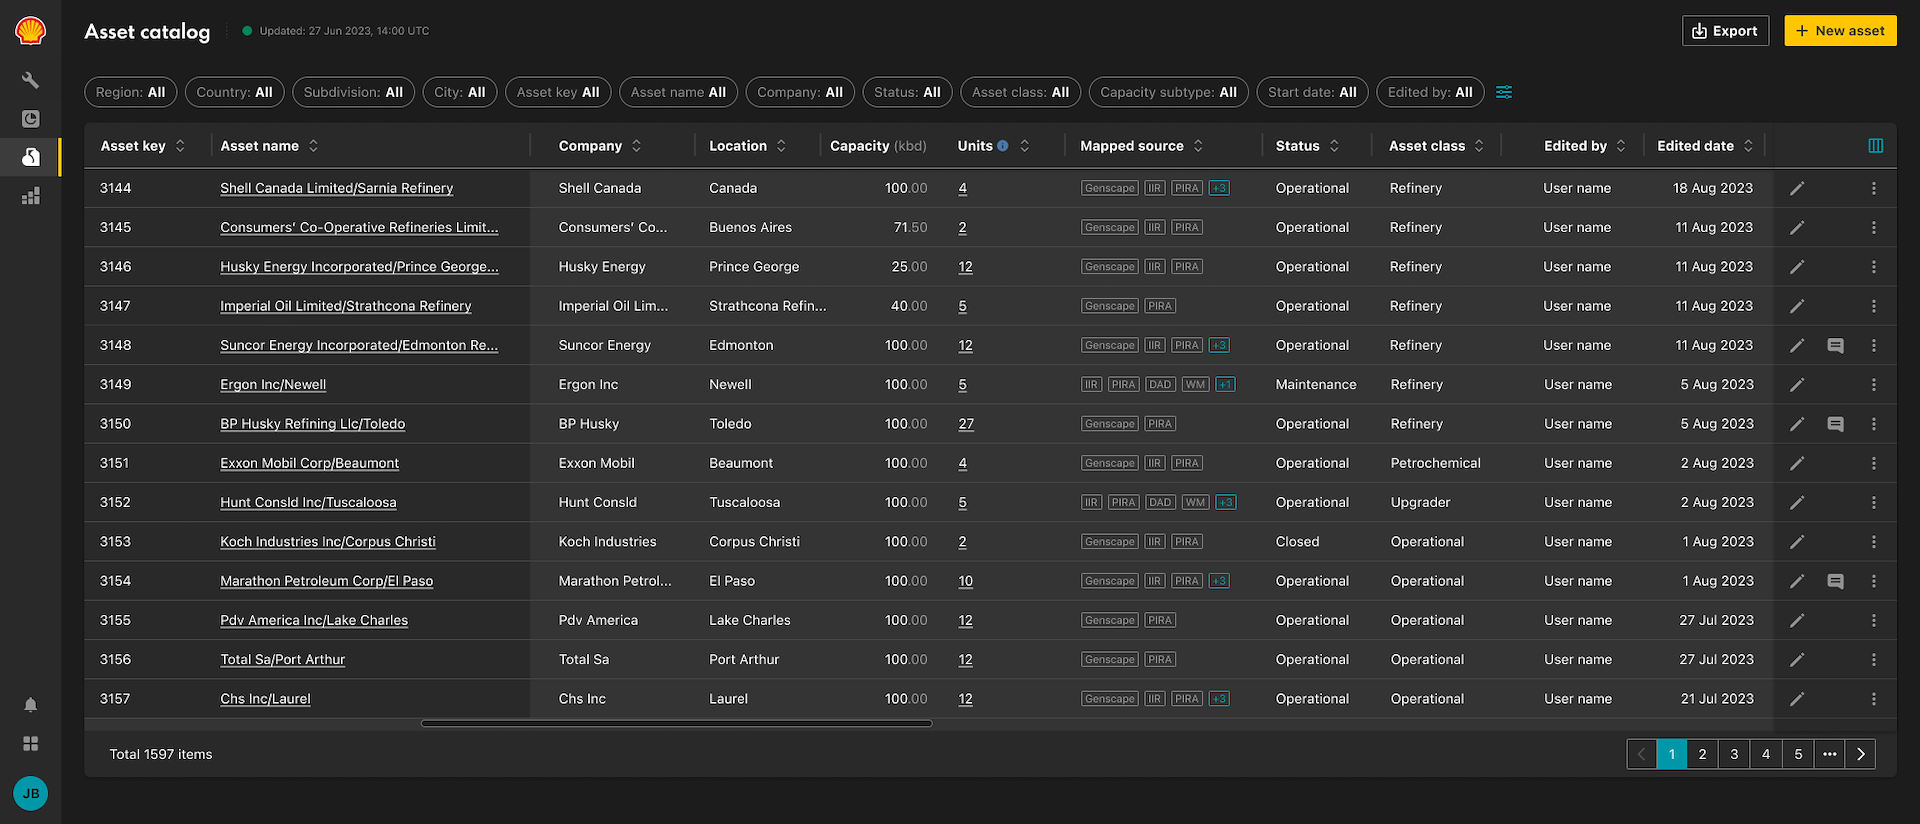Open the Country filter dropdown
Screen dimensions: 1920x824
click(235, 92)
